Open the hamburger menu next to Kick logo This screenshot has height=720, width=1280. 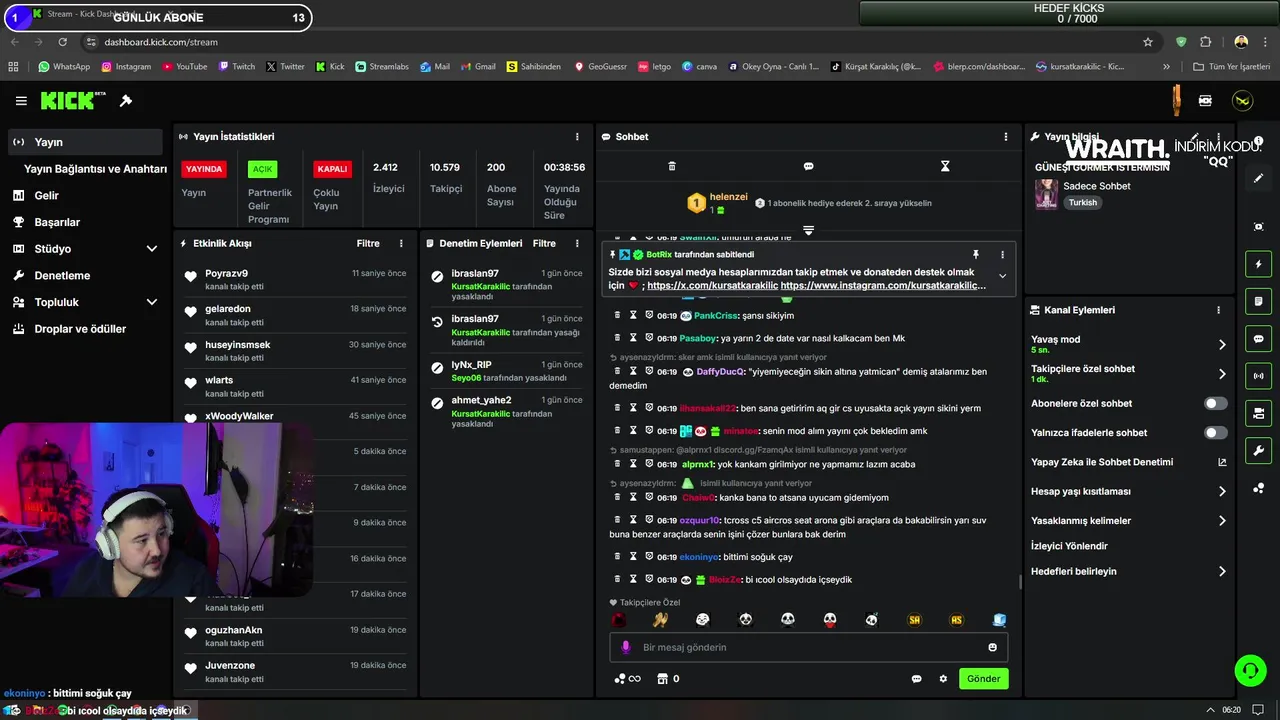coord(21,101)
